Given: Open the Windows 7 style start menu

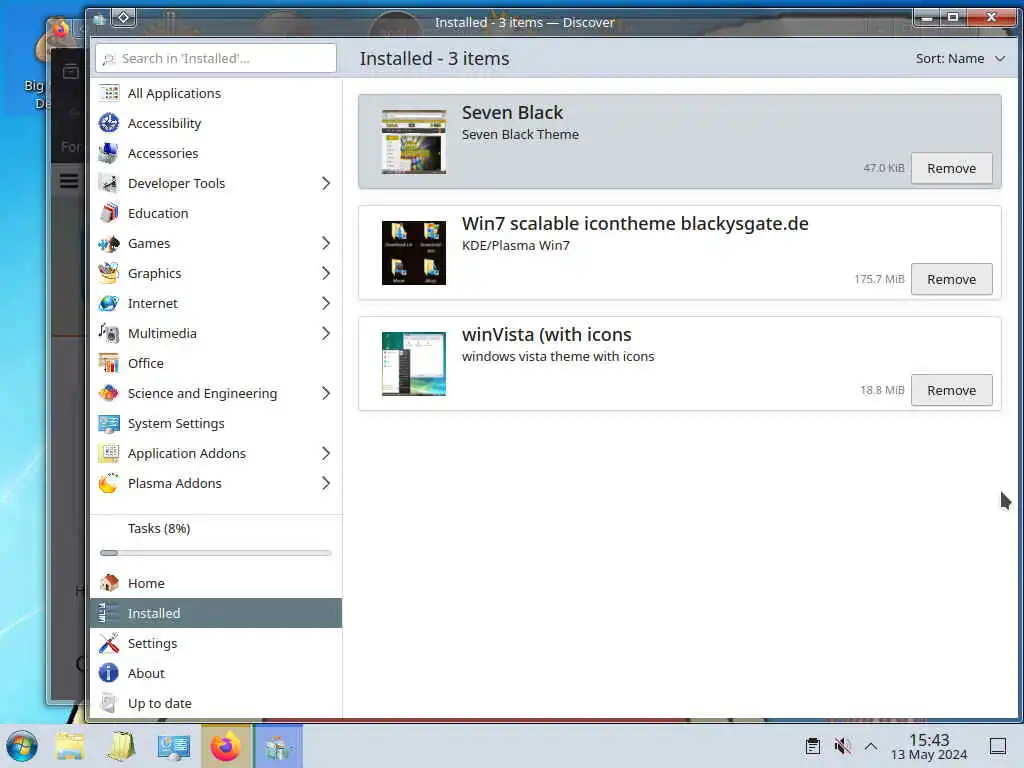Looking at the screenshot, I should (x=22, y=746).
